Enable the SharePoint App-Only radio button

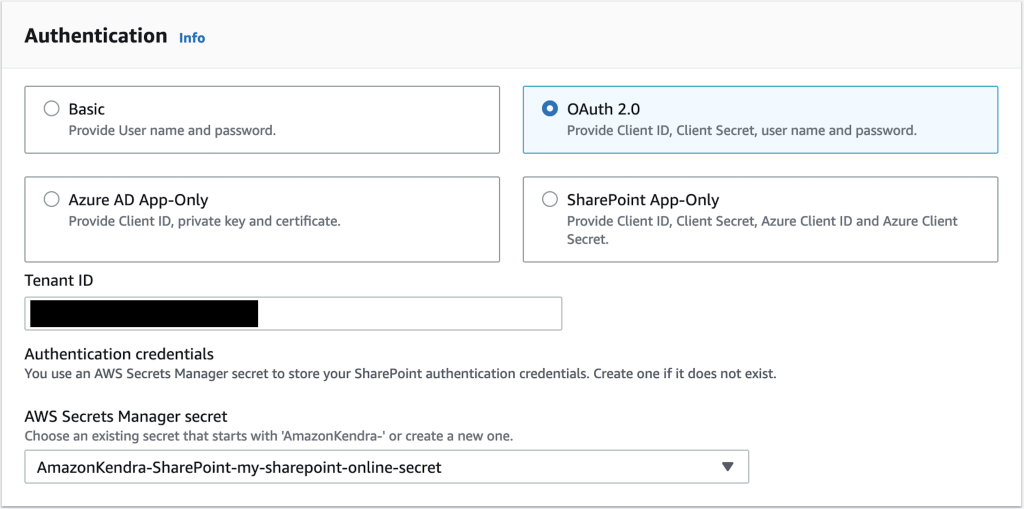click(x=549, y=200)
